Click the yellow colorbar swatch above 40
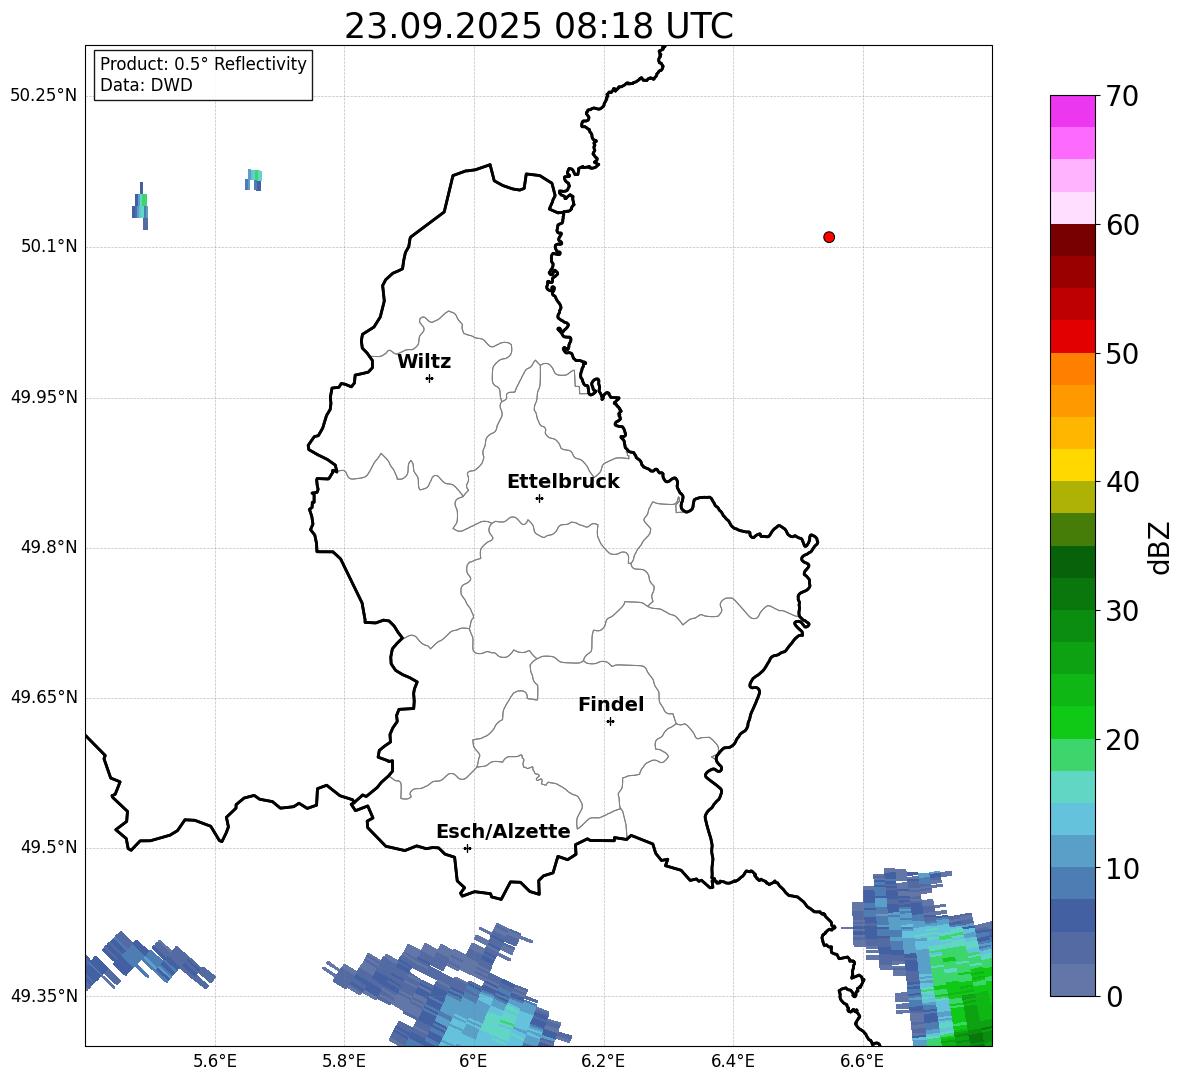This screenshot has width=1184, height=1081. click(1073, 465)
